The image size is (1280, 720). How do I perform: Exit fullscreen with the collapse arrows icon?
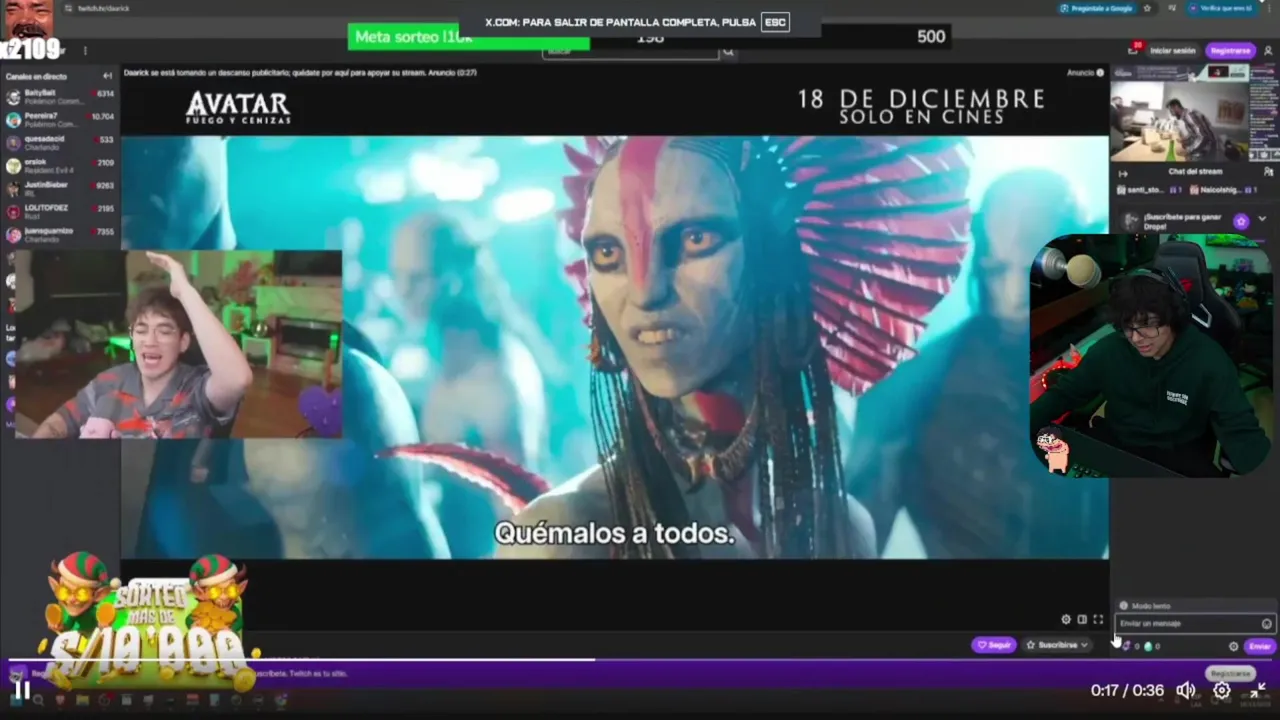pos(1258,690)
